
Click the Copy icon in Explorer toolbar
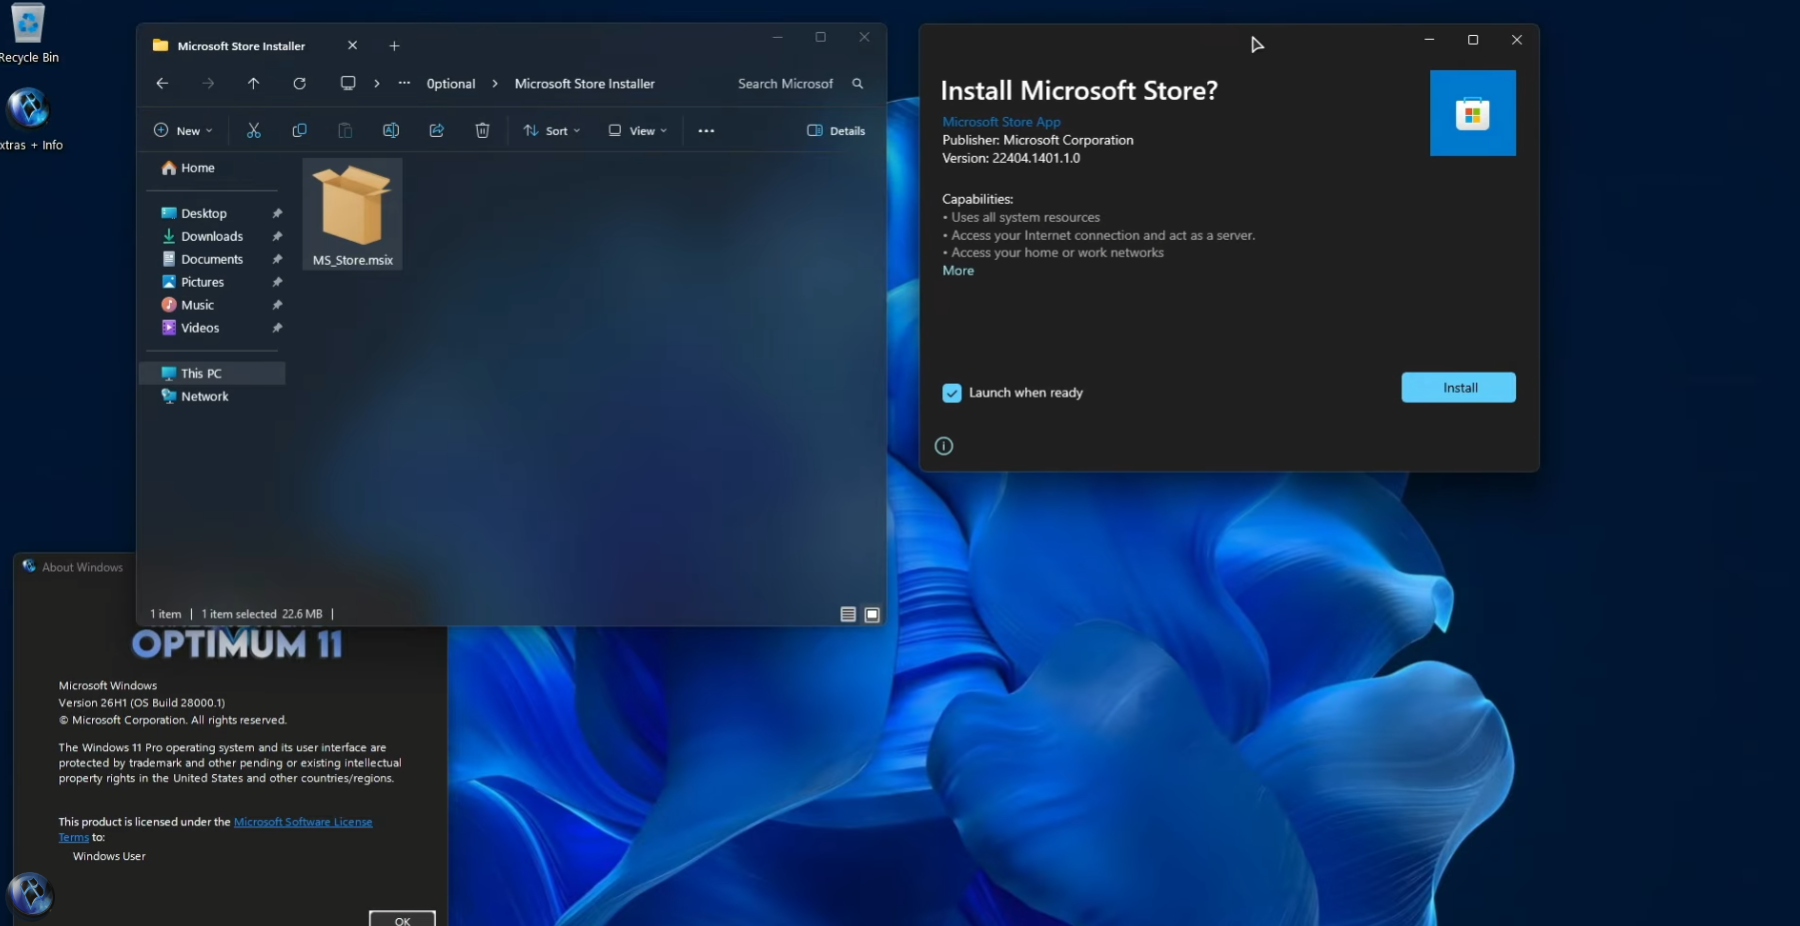(x=299, y=131)
